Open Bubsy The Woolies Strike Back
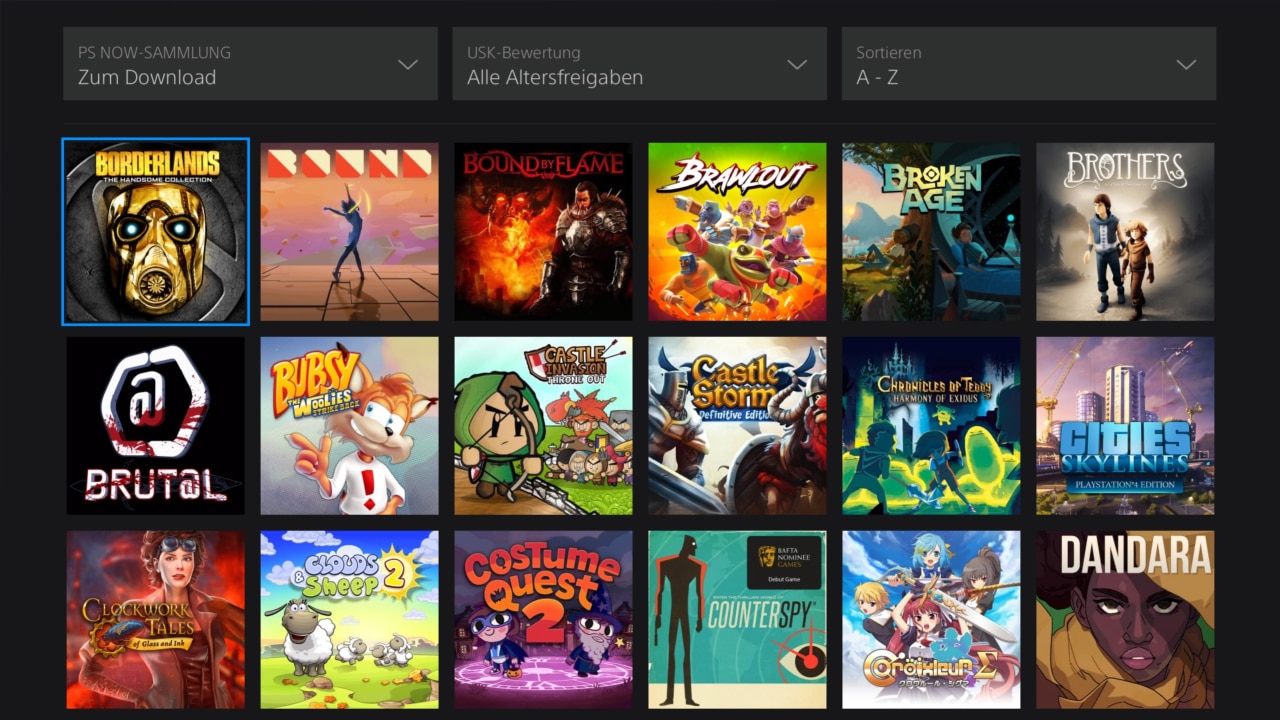The height and width of the screenshot is (720, 1280). tap(349, 426)
